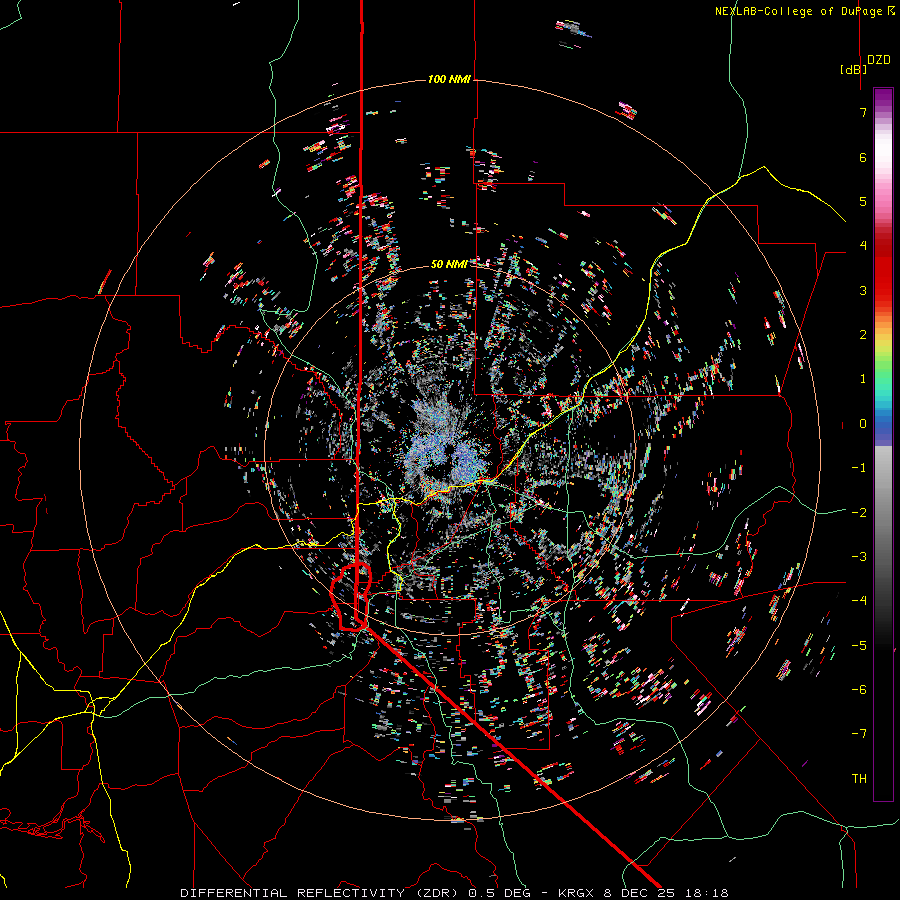The width and height of the screenshot is (900, 900).
Task: Click the -6 dB legend value
Action: coord(859,690)
